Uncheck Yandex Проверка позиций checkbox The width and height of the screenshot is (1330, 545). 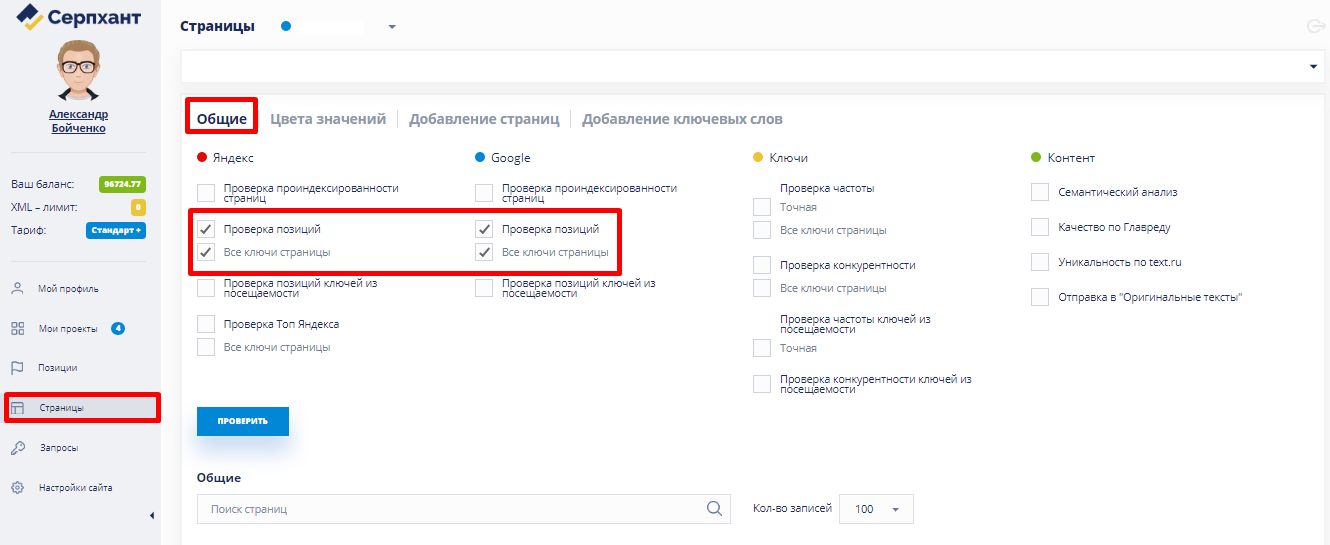(206, 229)
